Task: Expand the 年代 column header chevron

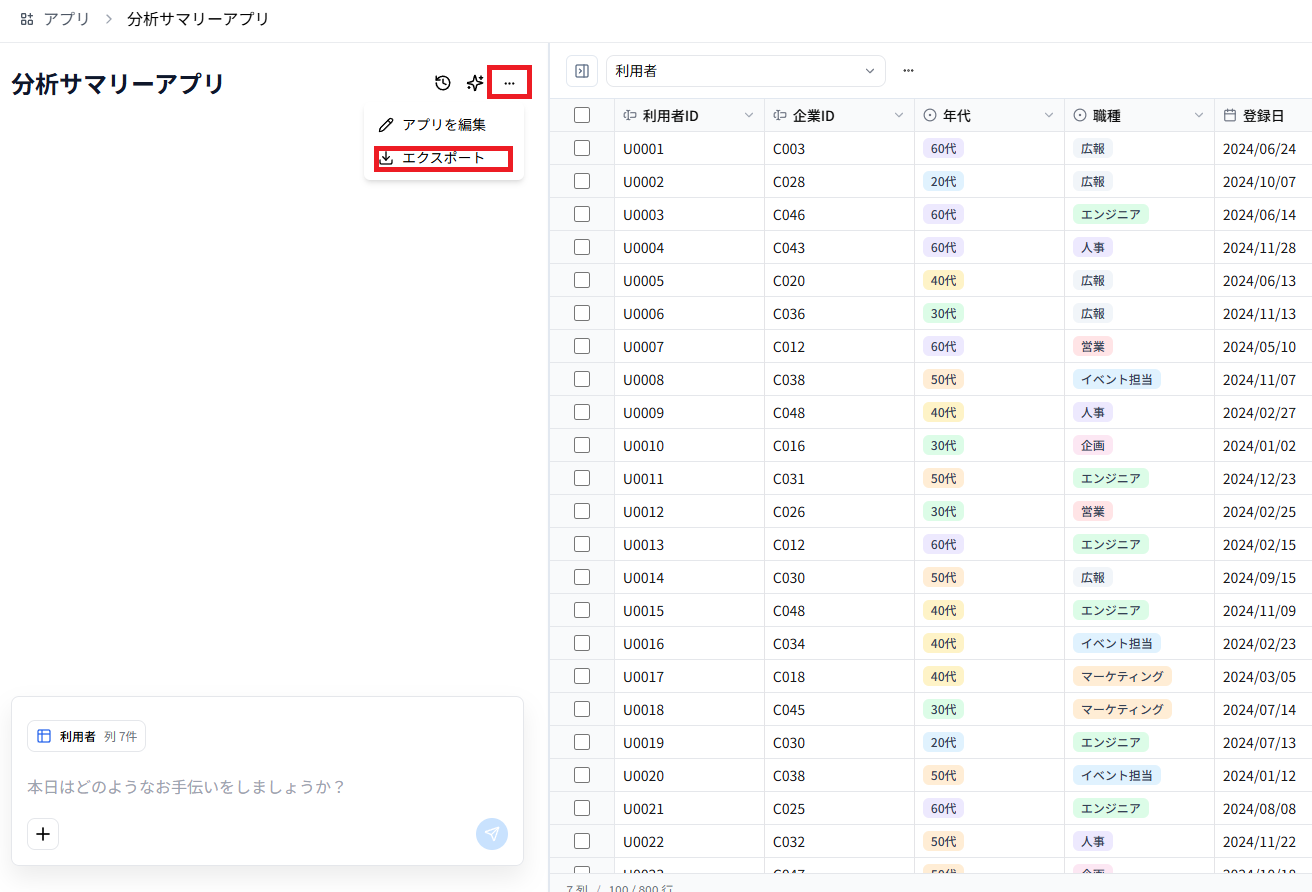Action: [1049, 116]
